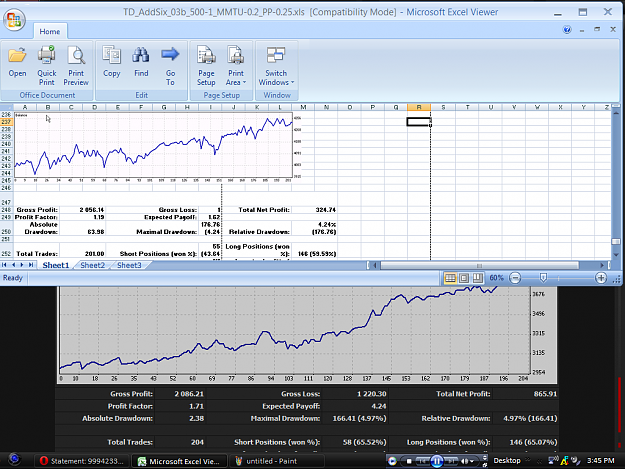Click the Copy icon
Viewport: 625px width, 469px height.
click(112, 55)
